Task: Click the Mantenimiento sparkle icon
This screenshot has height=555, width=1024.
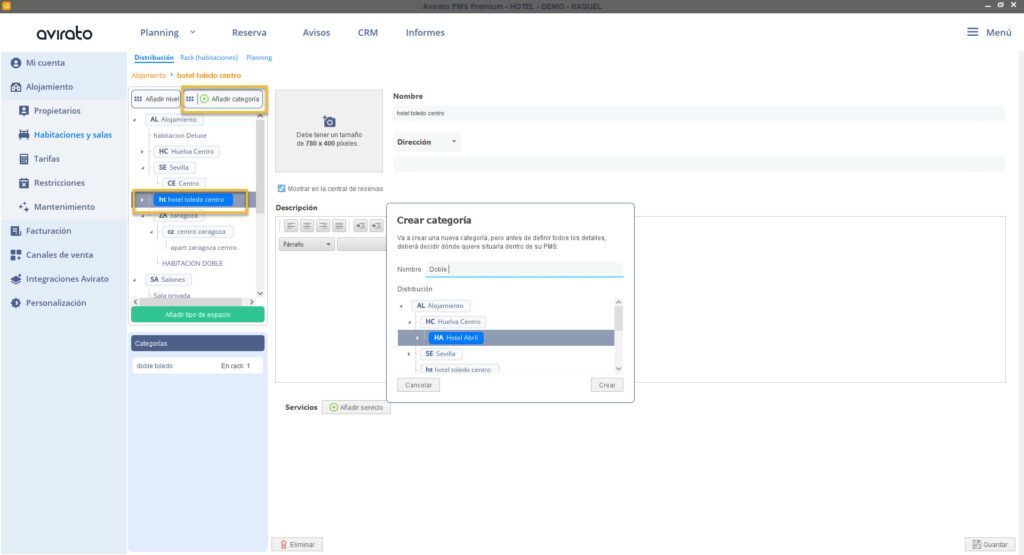Action: pyautogui.click(x=24, y=207)
